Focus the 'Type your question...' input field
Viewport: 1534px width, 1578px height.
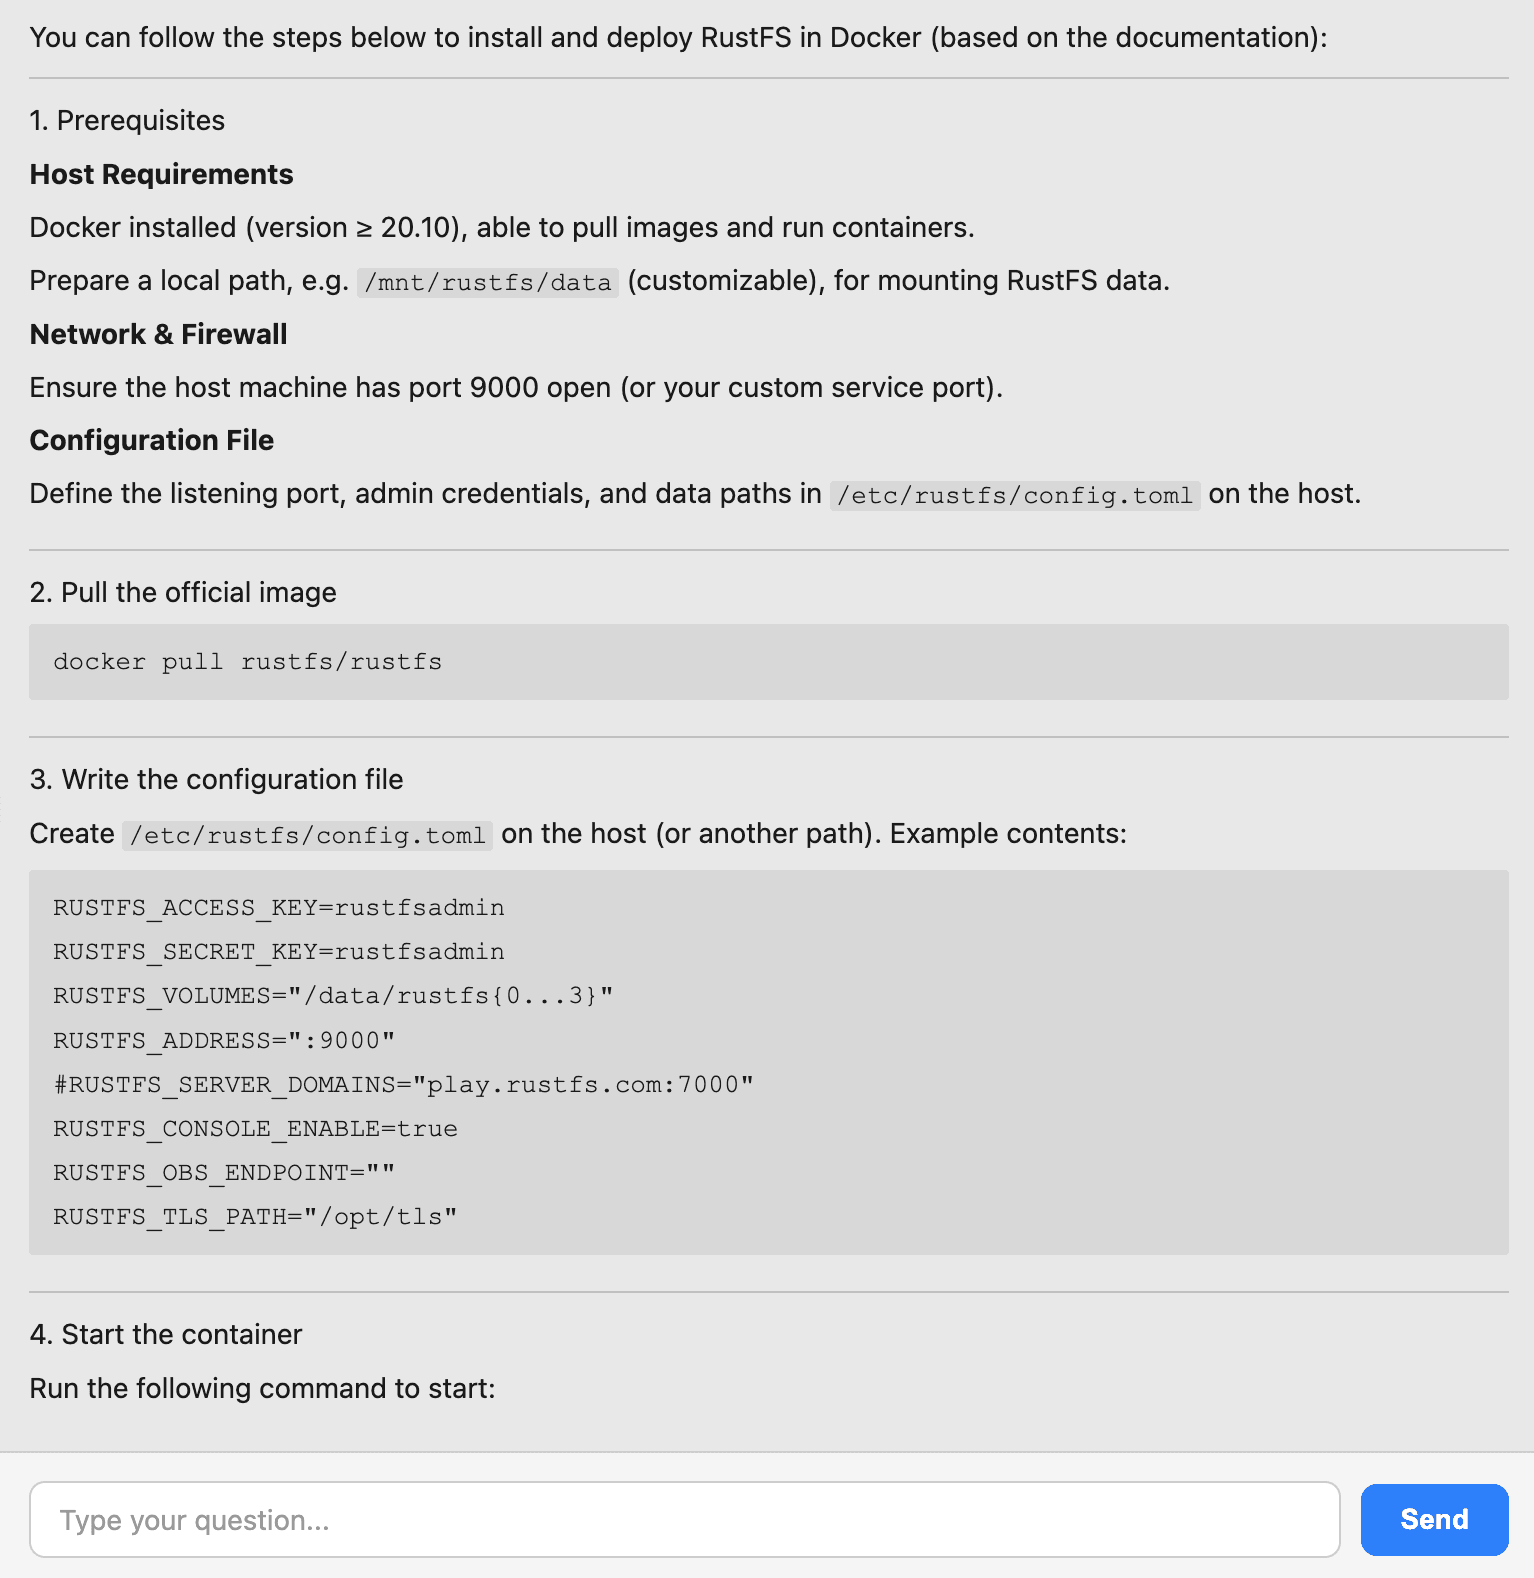click(x=684, y=1519)
